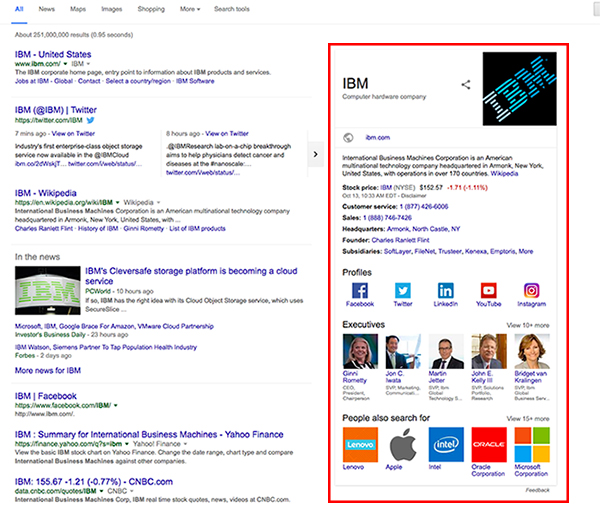Screen dimensions: 600x510
Task: Open the IBM - United States result
Action: 53,54
